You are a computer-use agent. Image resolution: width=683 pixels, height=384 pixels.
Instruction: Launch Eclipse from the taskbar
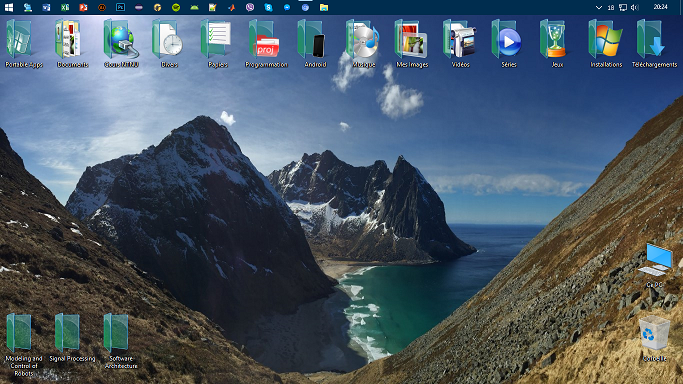tap(139, 7)
